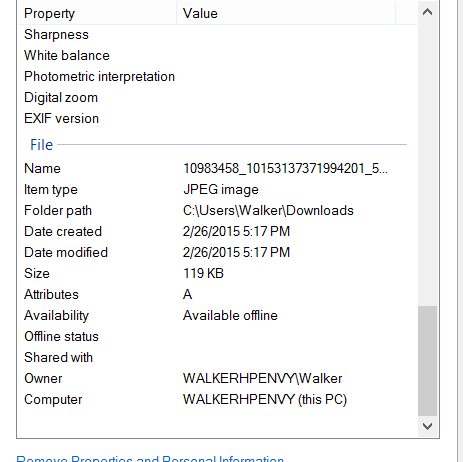Click the Available offline value

pyautogui.click(x=230, y=316)
